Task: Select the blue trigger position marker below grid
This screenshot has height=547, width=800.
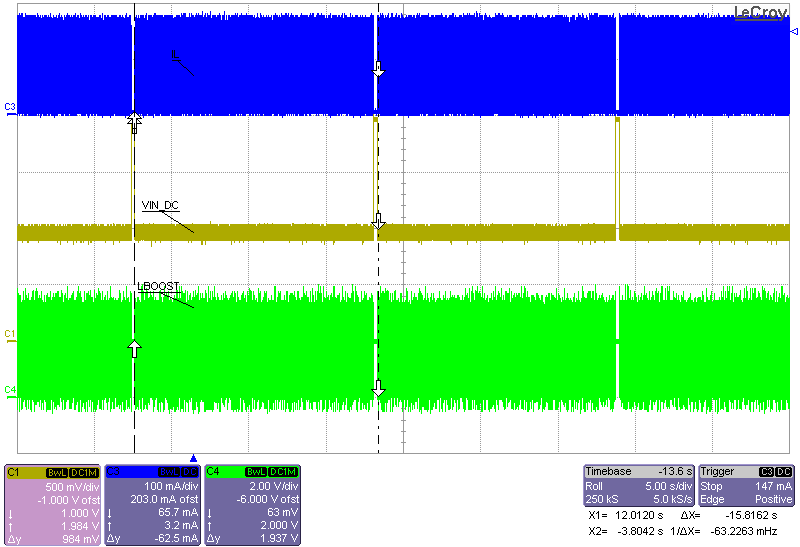Action: (193, 458)
